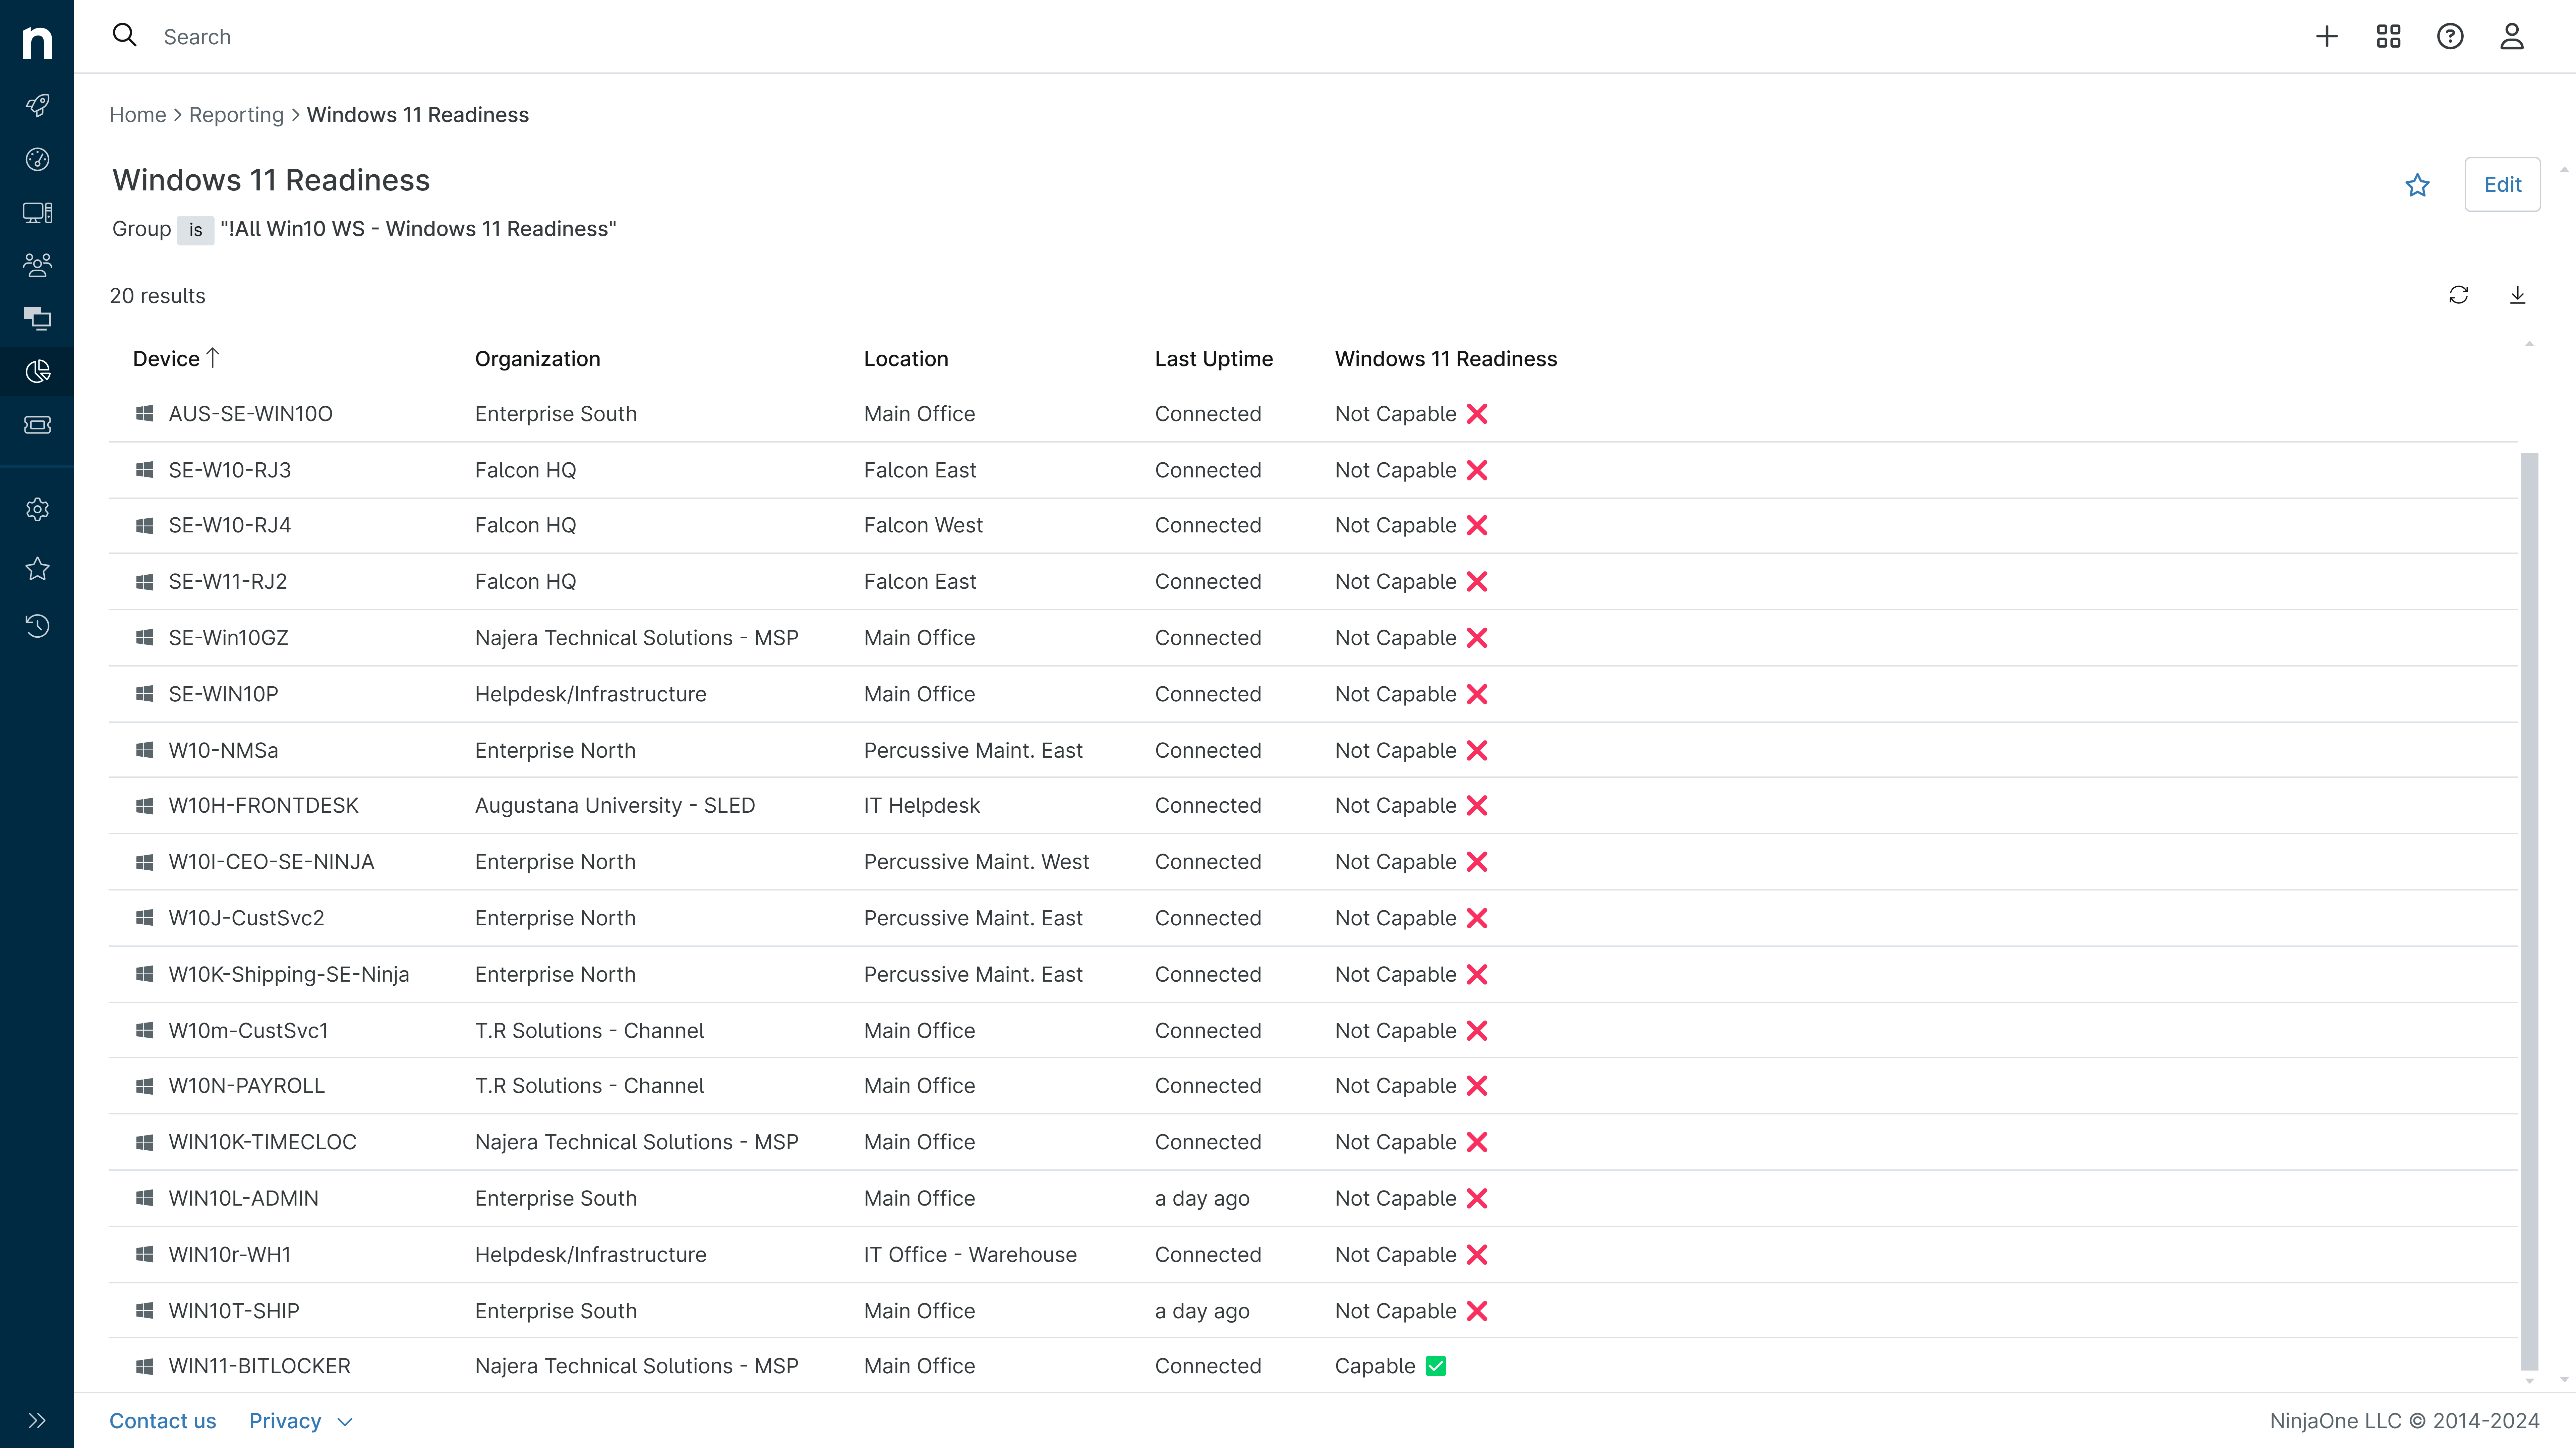Sort by Windows 11 Readiness column header

click(1446, 359)
